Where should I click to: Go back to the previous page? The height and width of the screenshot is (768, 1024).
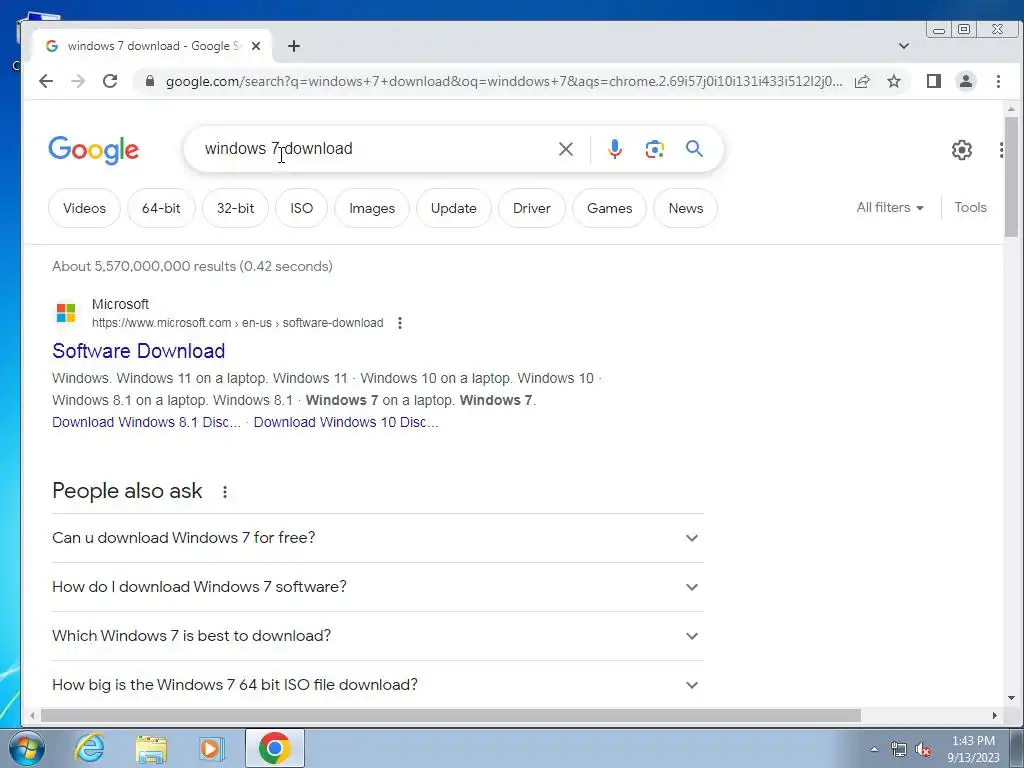[x=46, y=81]
